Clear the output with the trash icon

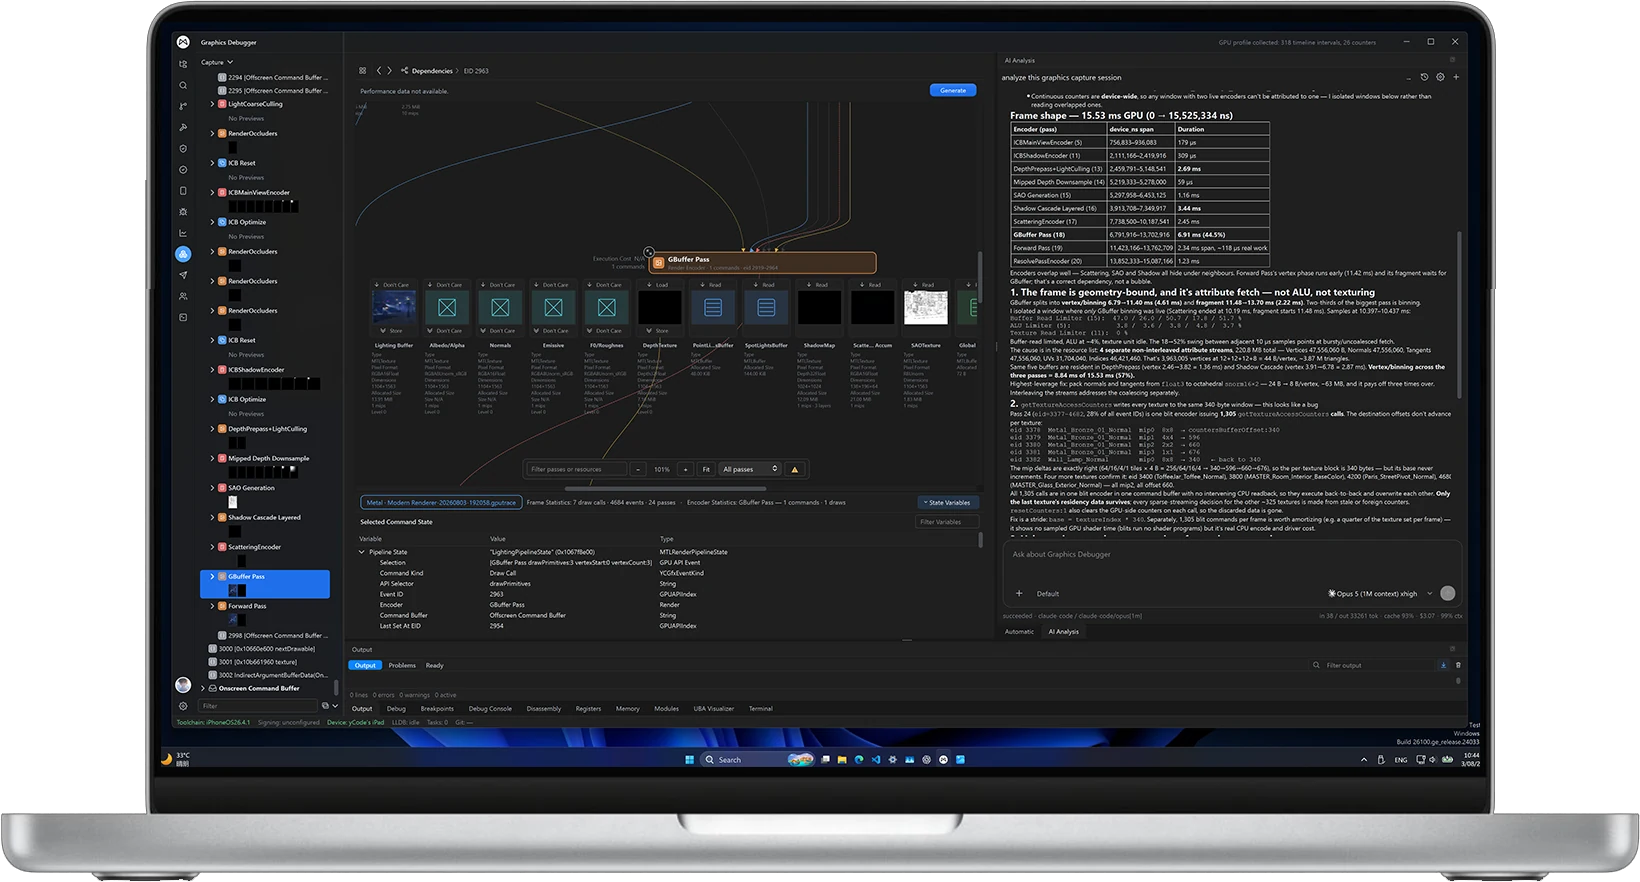click(1458, 665)
